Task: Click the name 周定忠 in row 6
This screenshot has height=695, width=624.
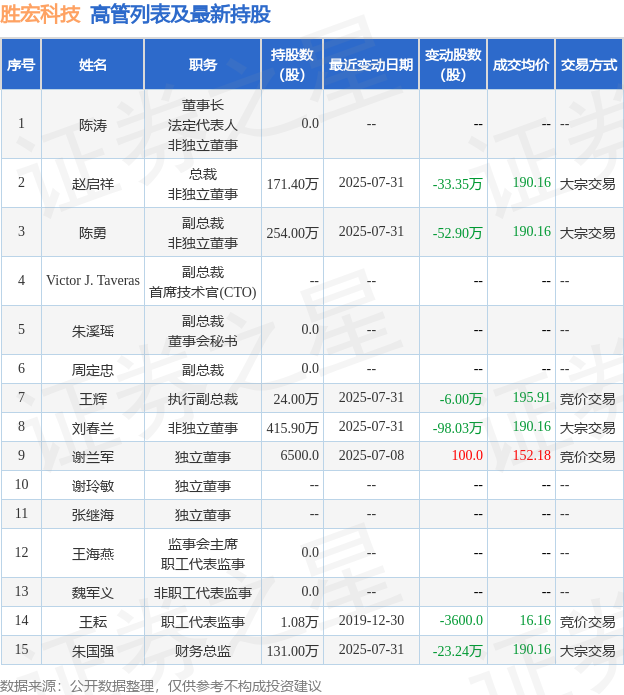Action: (x=93, y=369)
